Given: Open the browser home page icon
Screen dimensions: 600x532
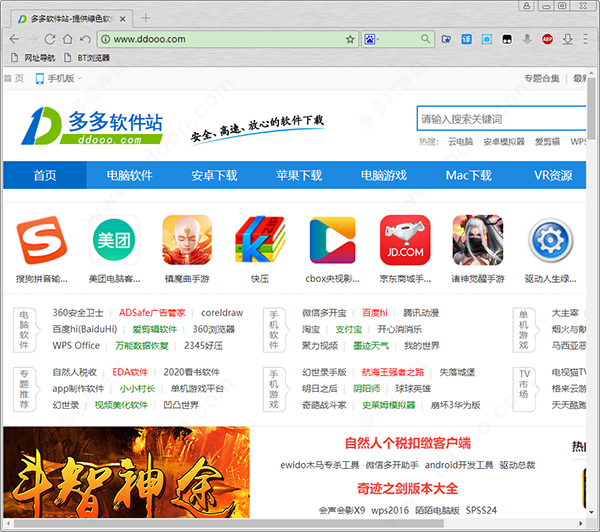Looking at the screenshot, I should tap(67, 39).
